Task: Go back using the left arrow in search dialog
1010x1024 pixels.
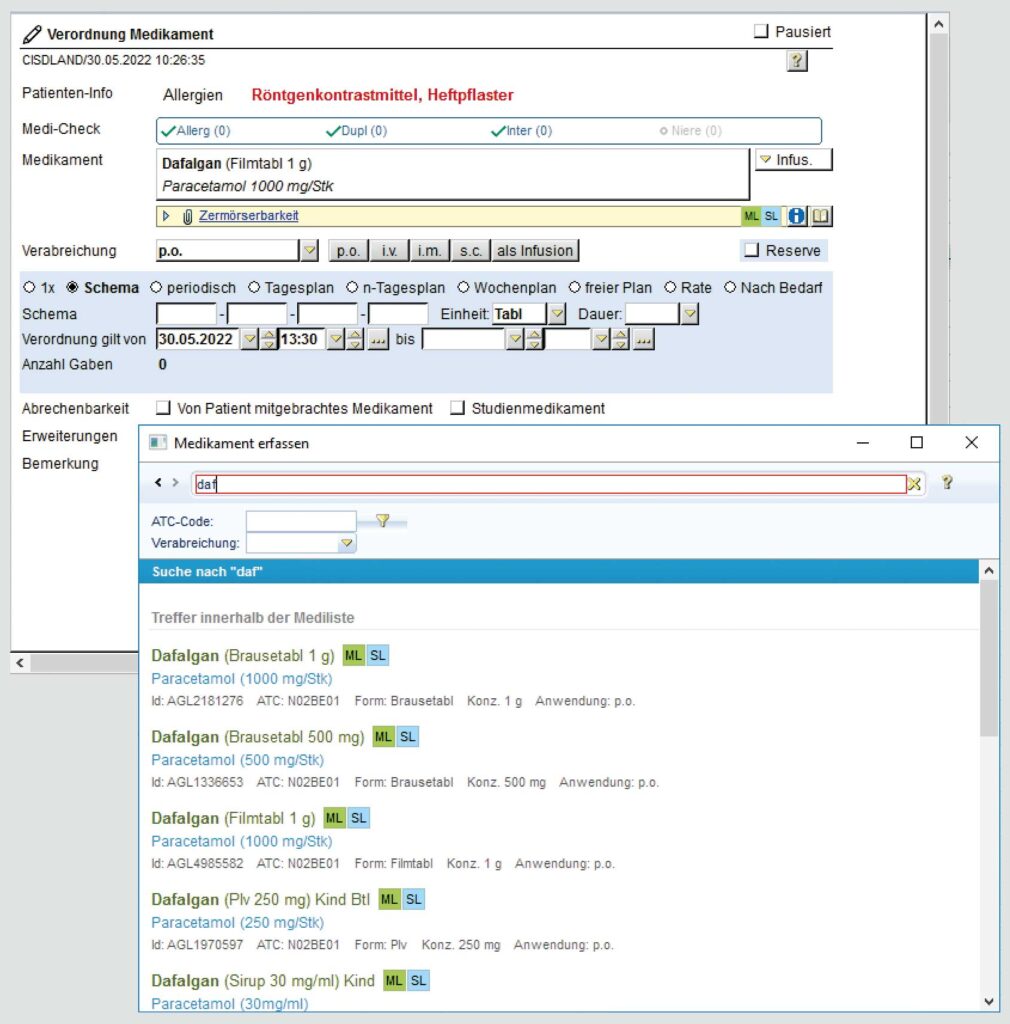Action: (158, 483)
